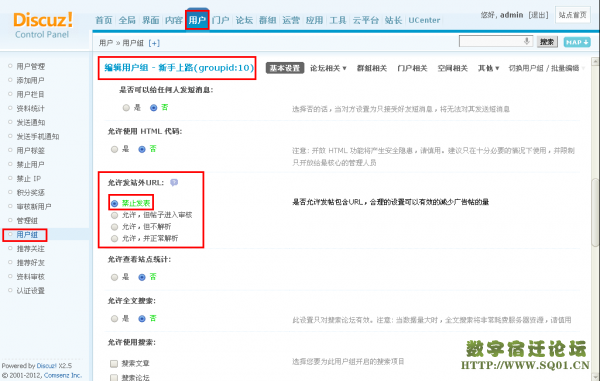
Task: Open the 首页 top menu
Action: 104,20
